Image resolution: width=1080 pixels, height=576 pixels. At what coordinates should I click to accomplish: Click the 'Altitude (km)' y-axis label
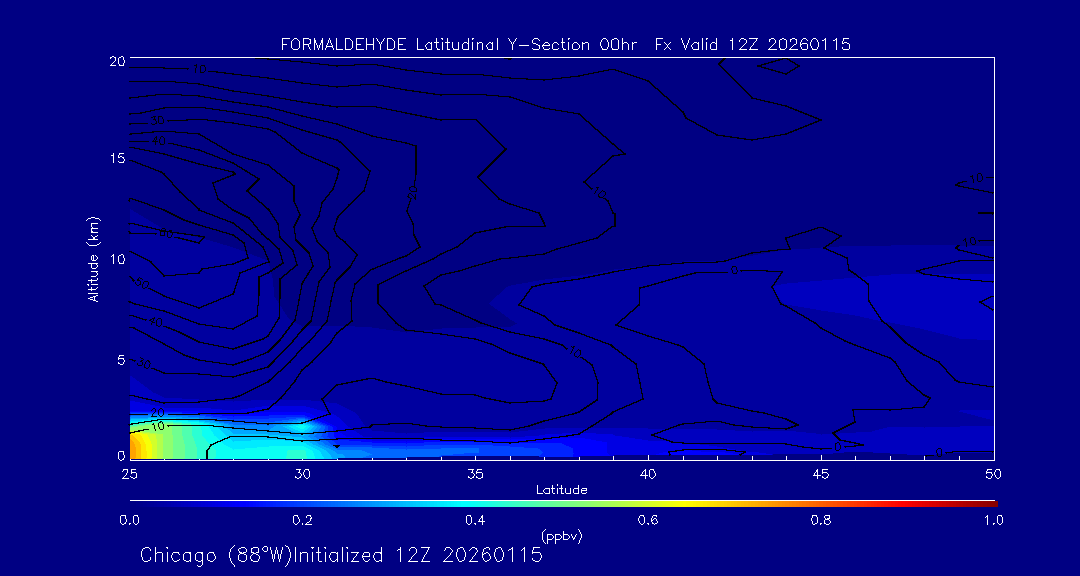click(93, 259)
